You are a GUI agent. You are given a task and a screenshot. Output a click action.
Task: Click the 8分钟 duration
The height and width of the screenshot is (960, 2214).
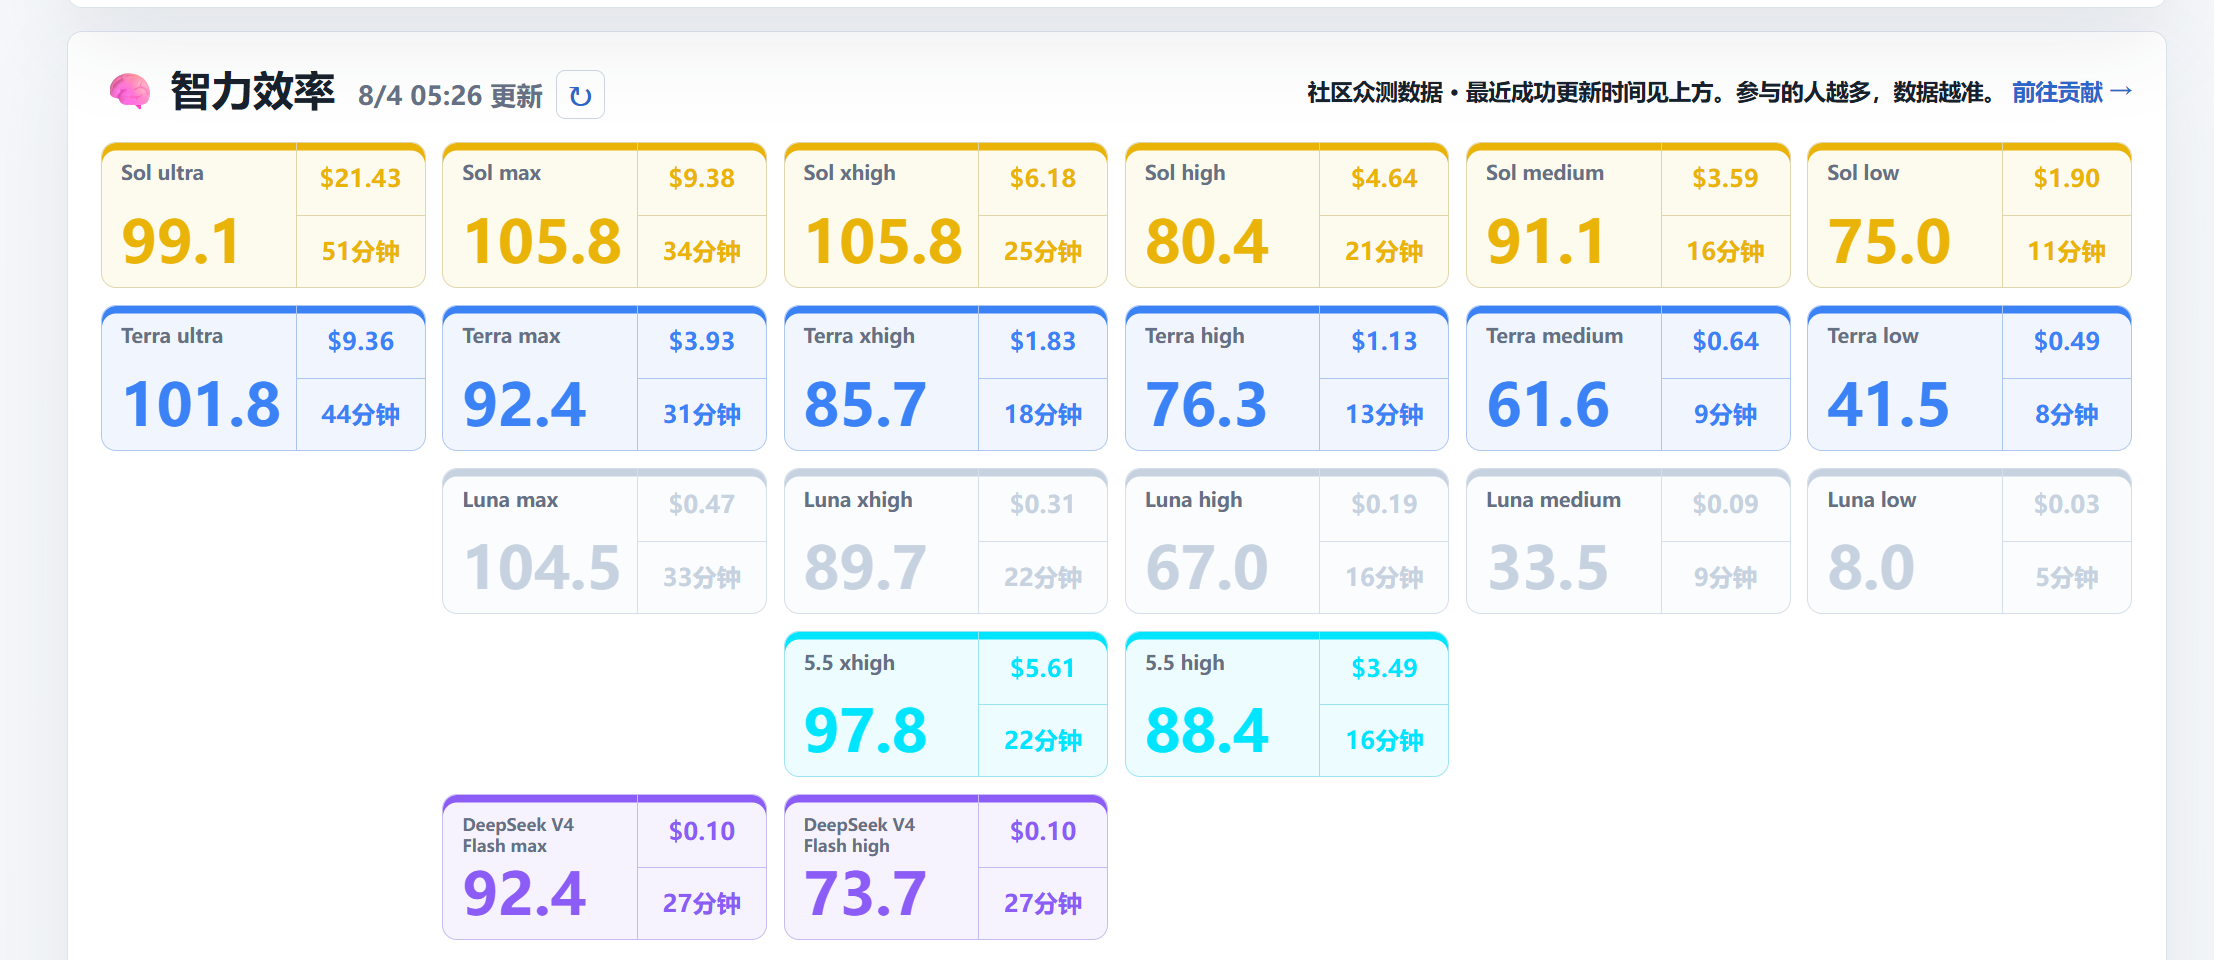point(2066,414)
